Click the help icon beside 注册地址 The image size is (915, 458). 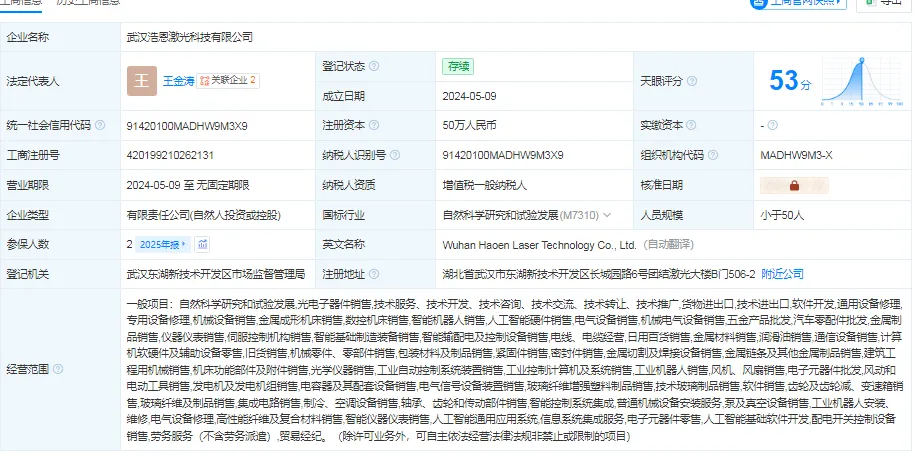tap(374, 274)
